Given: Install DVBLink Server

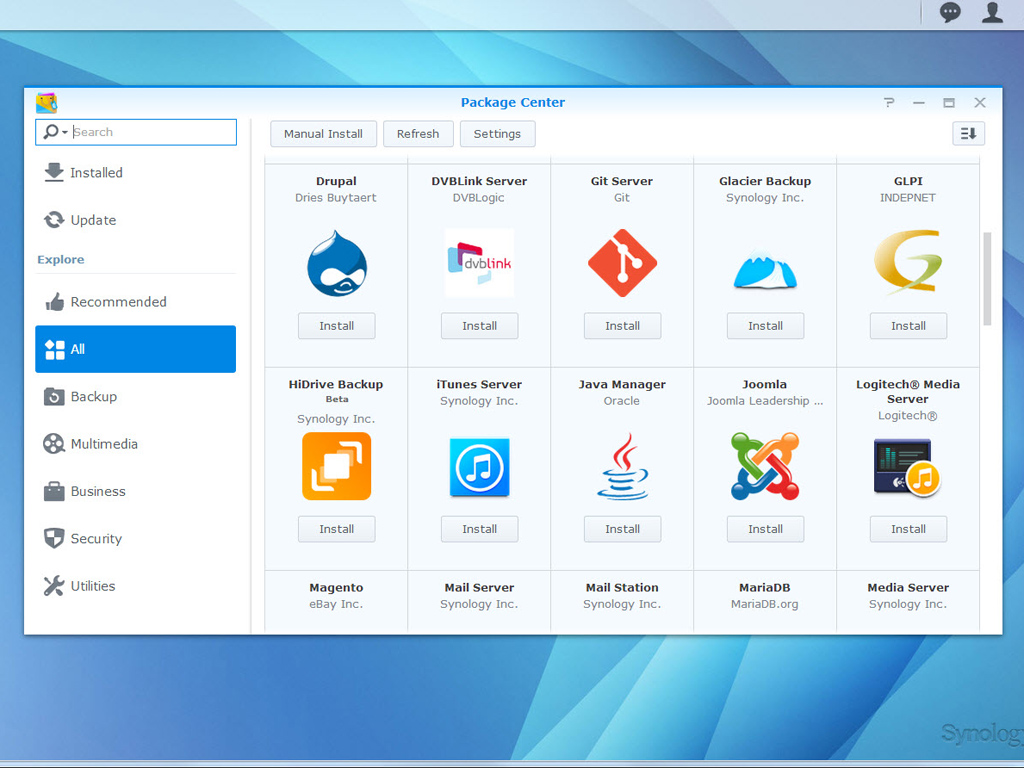Looking at the screenshot, I should coord(479,326).
